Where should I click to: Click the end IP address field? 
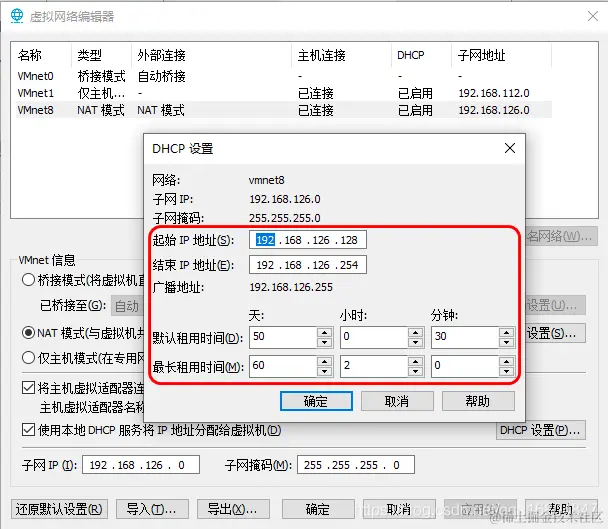307,265
